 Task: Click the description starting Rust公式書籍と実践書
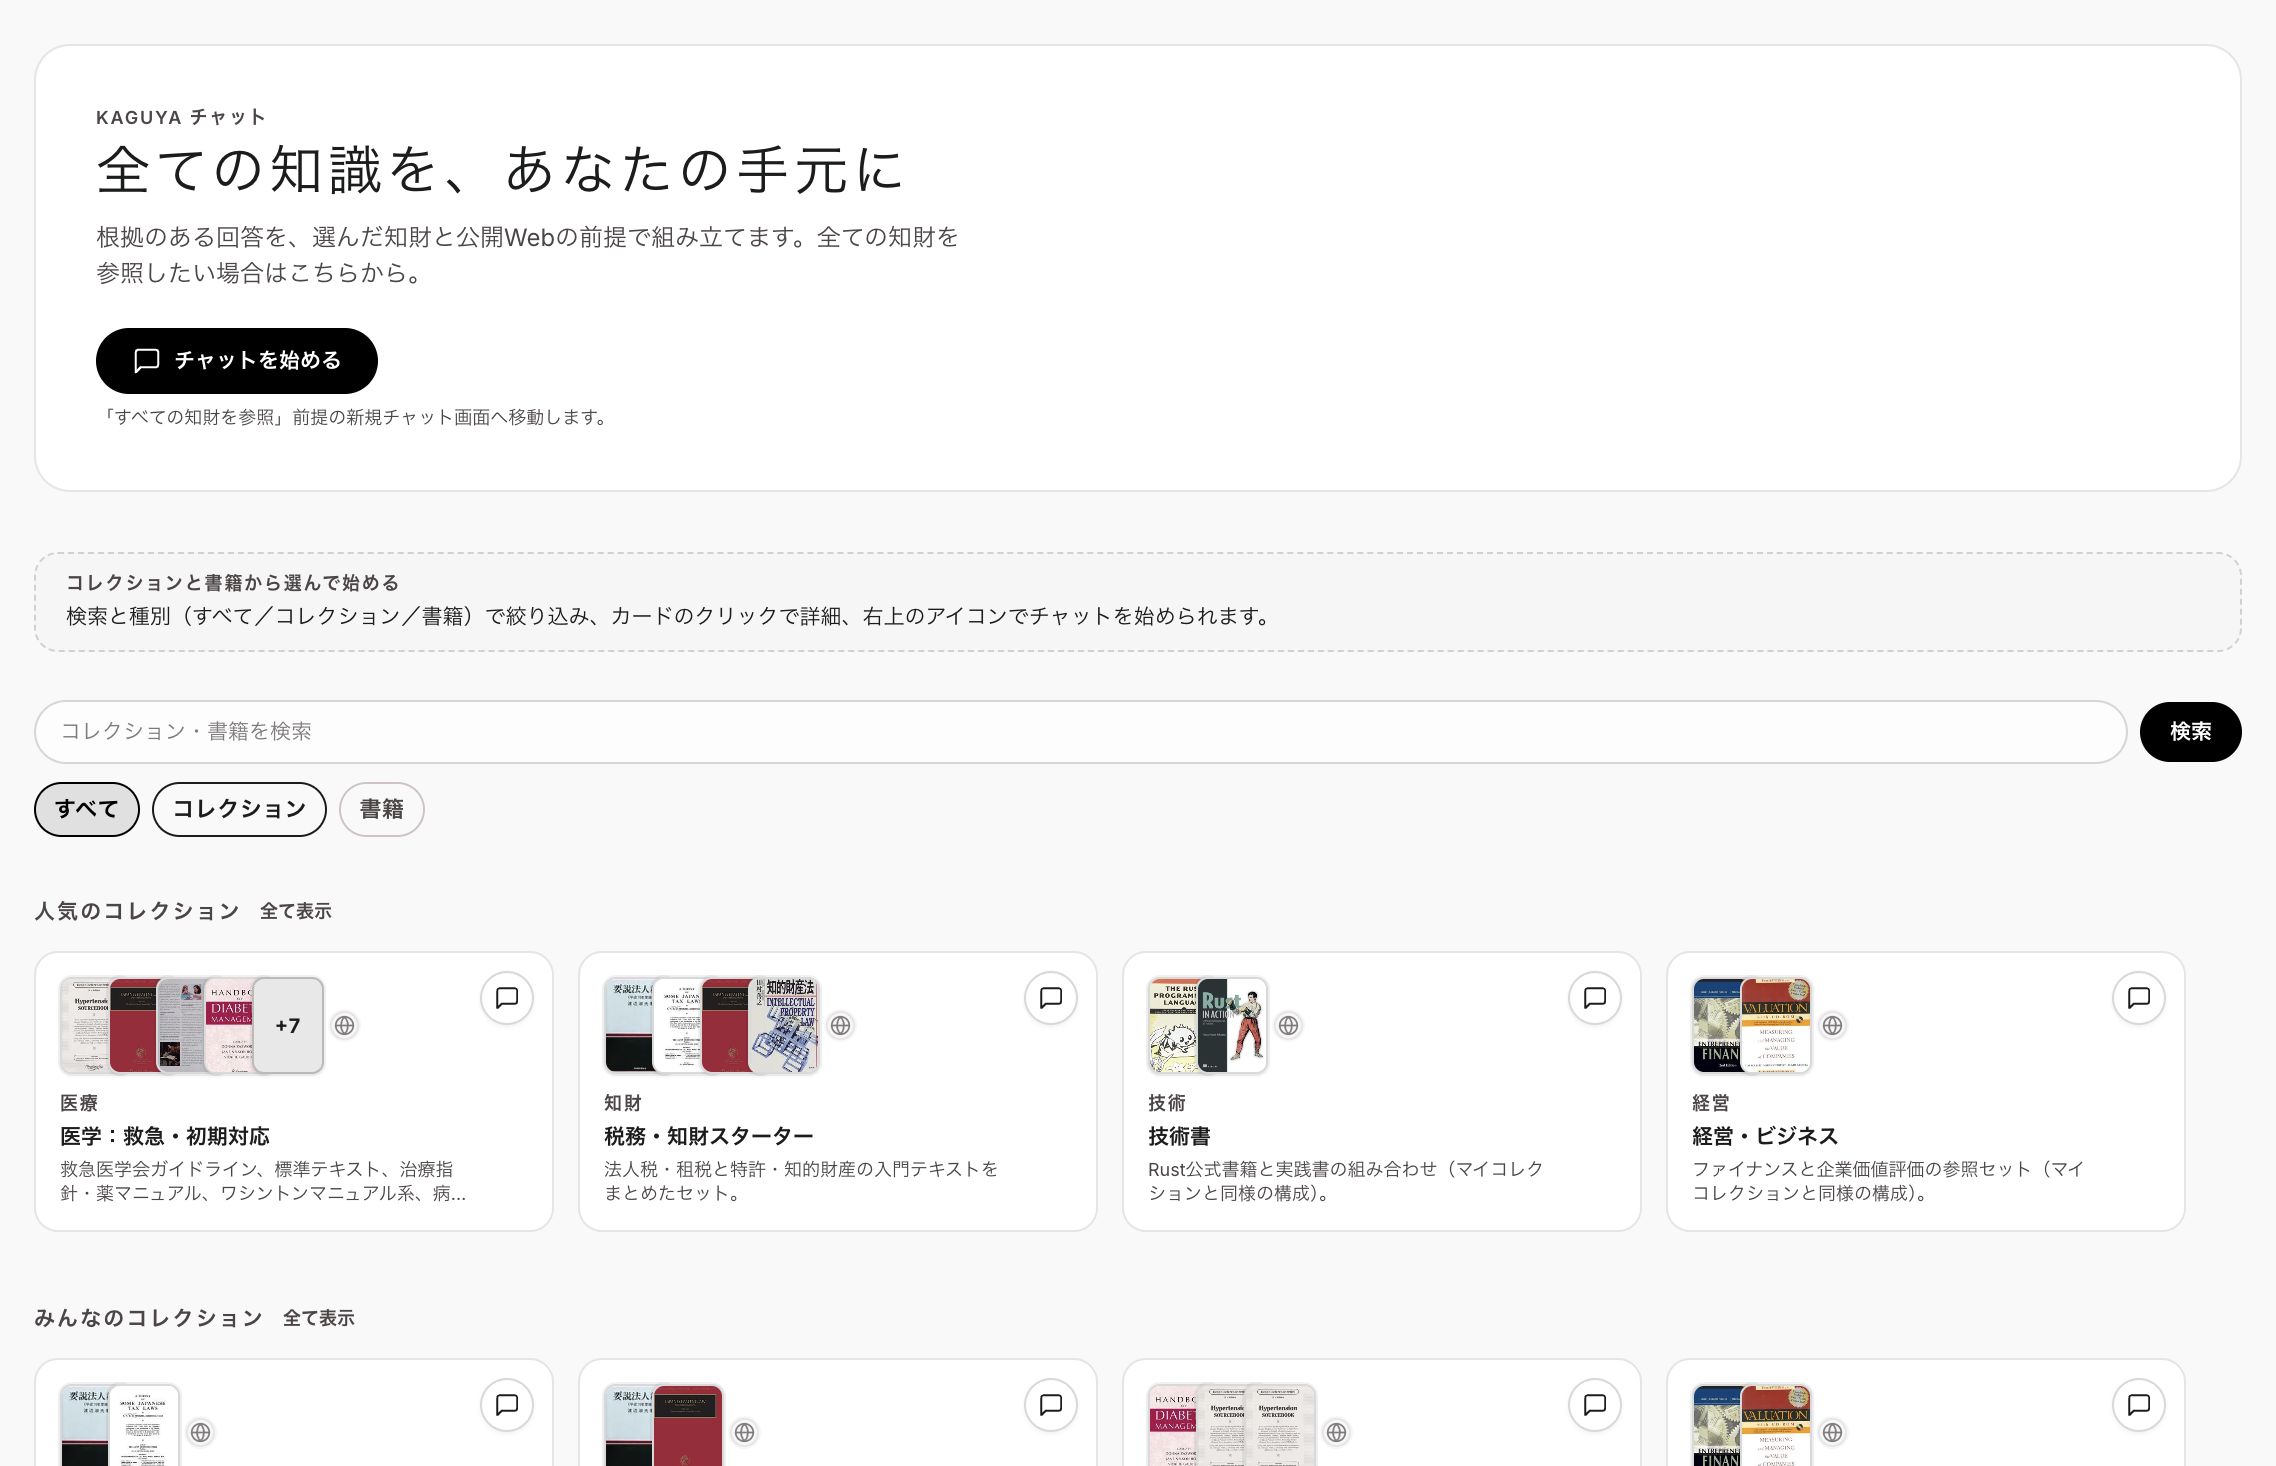[1346, 1181]
